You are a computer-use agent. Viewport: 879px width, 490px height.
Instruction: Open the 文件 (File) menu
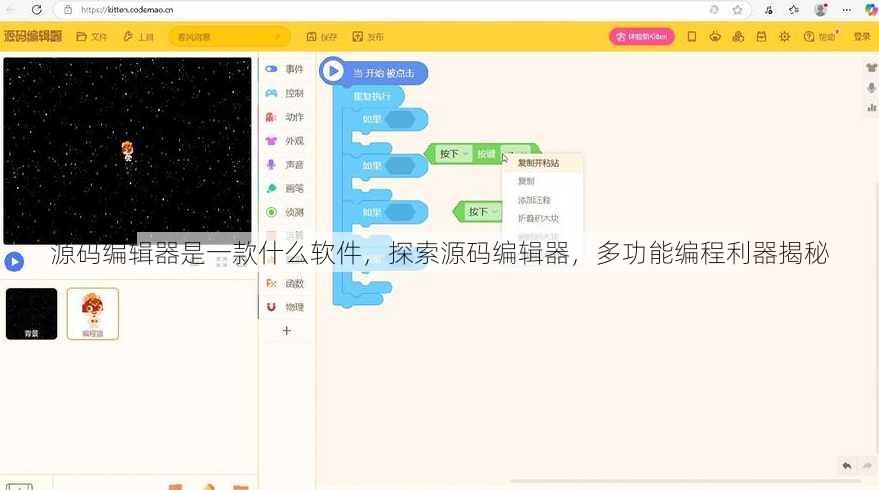91,36
